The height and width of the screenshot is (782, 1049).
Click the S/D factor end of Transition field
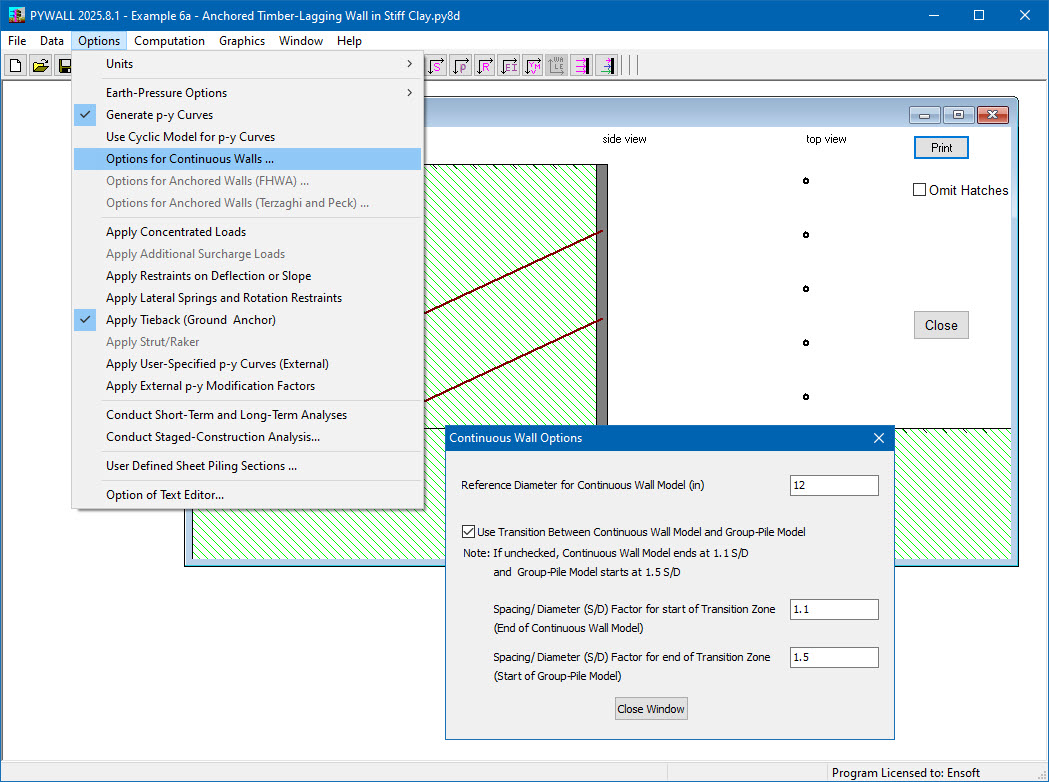point(833,657)
